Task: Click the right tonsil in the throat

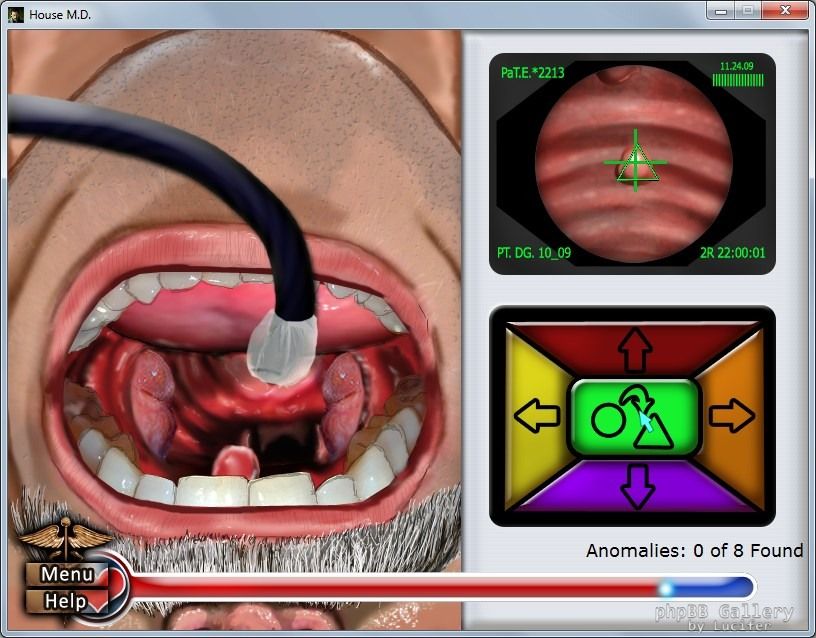Action: (x=342, y=395)
